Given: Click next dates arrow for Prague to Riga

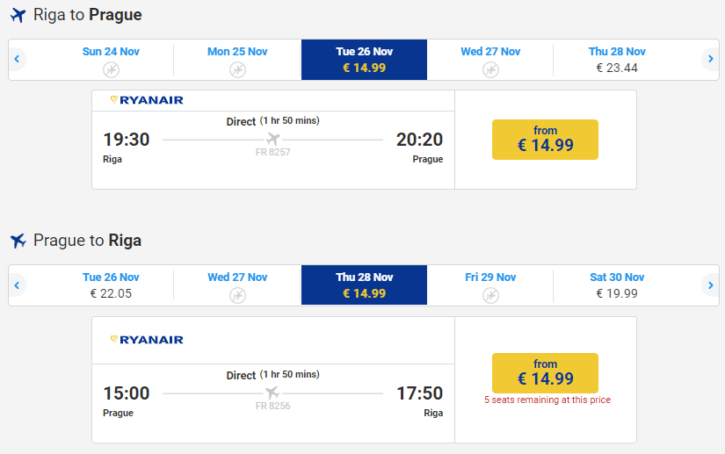Looking at the screenshot, I should point(711,285).
